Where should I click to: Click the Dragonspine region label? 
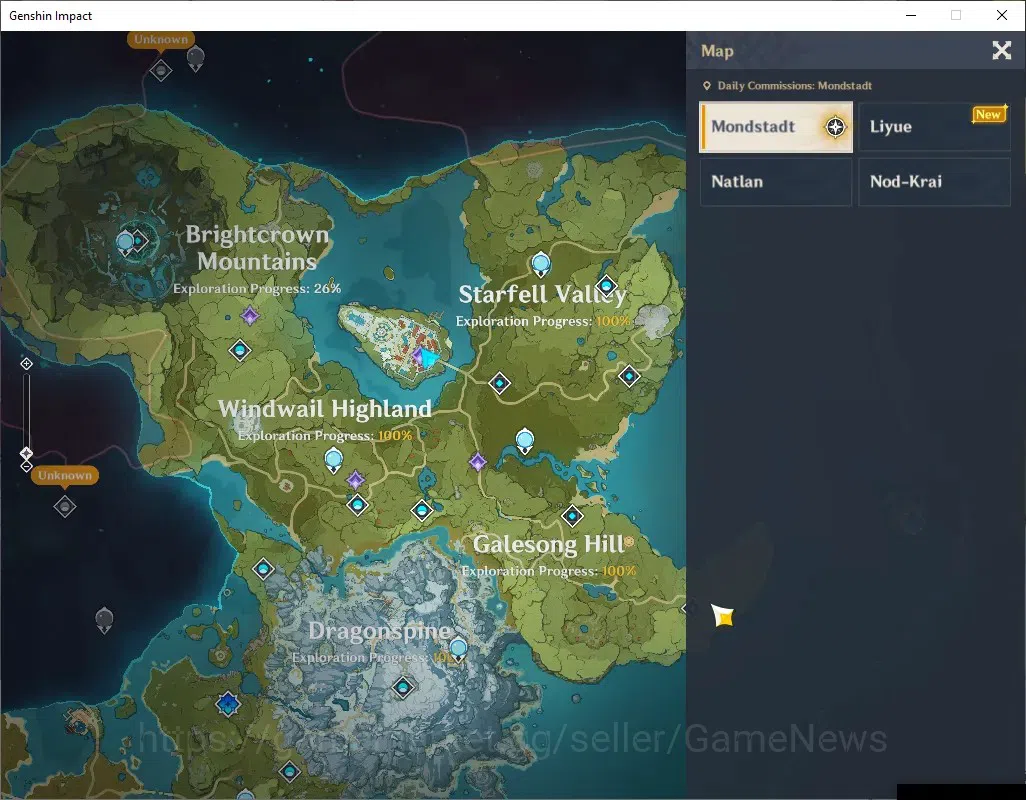point(380,631)
